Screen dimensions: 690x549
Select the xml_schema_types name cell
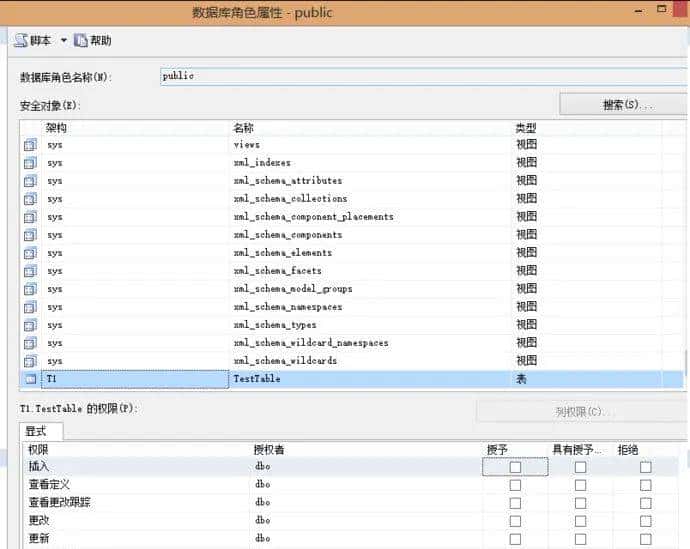coord(275,325)
